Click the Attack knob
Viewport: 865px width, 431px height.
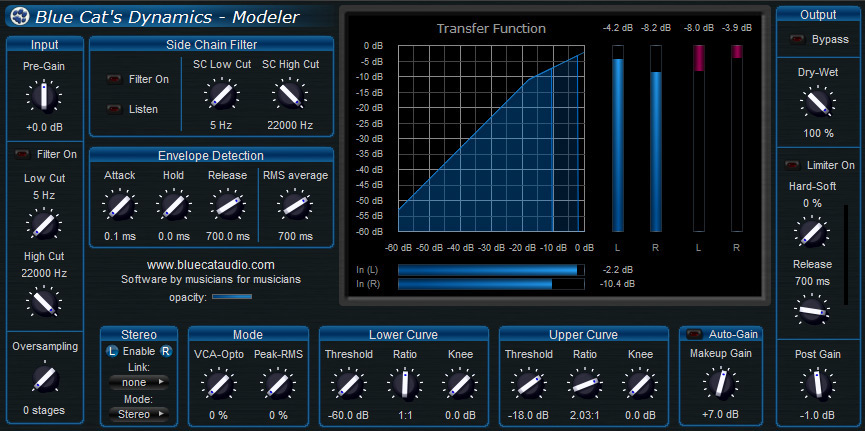(x=119, y=205)
